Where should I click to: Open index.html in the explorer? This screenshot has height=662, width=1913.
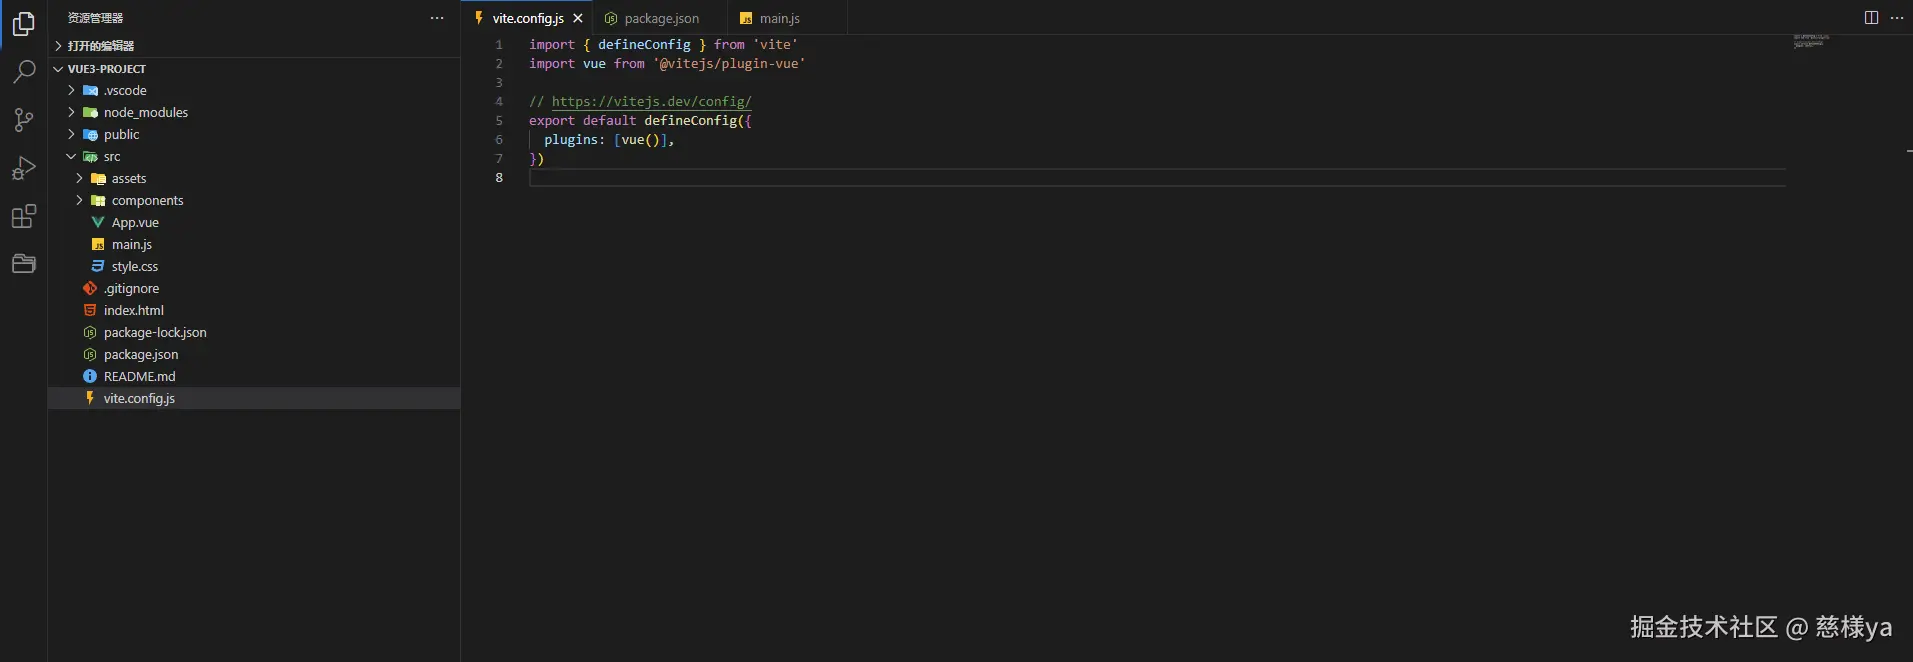[133, 310]
